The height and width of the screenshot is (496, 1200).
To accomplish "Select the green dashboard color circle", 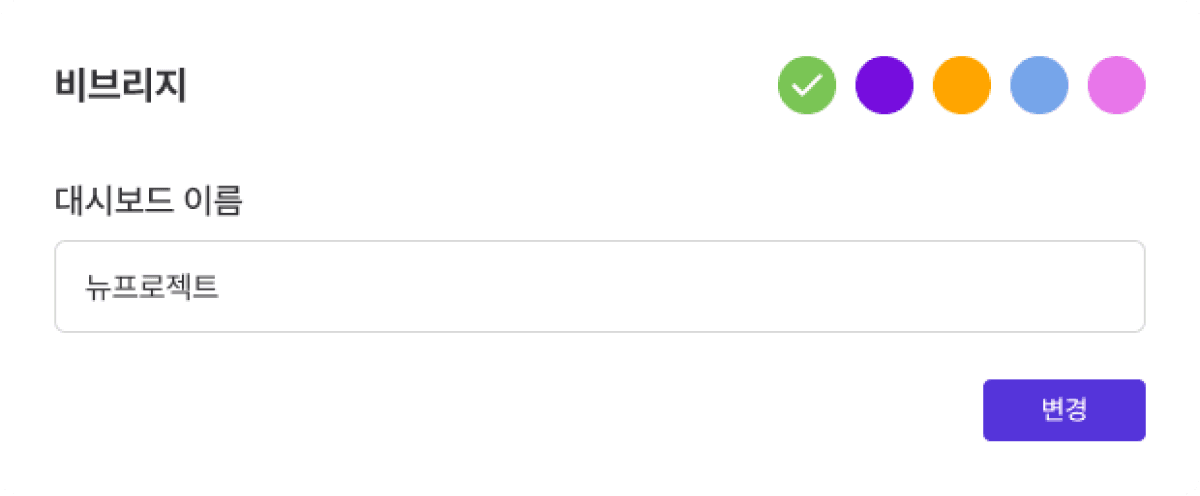I will click(x=807, y=85).
